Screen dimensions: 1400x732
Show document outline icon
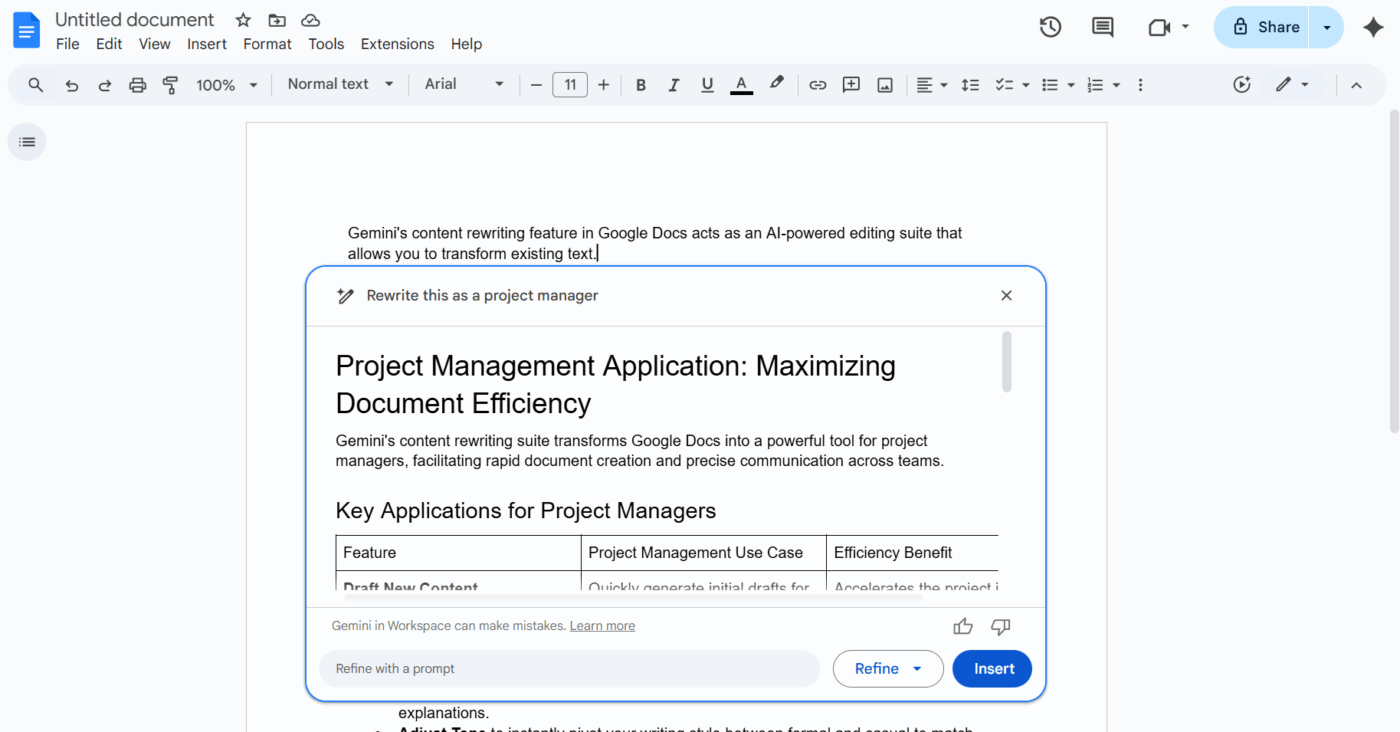pyautogui.click(x=27, y=142)
